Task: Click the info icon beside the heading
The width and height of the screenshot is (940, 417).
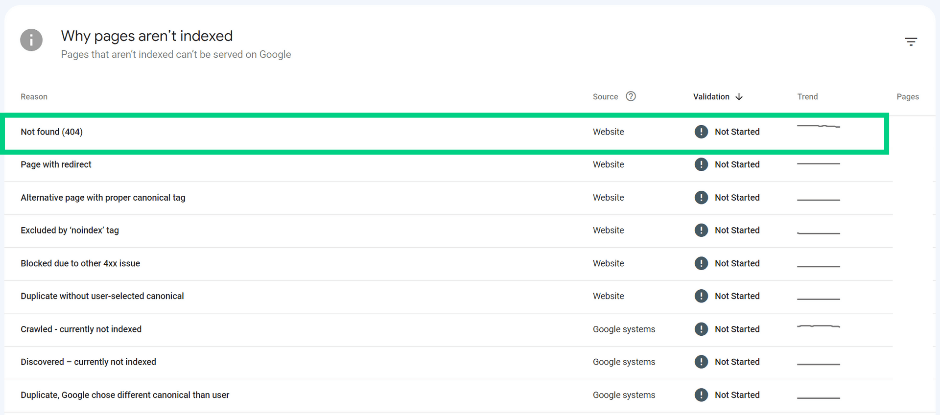Action: click(x=31, y=40)
